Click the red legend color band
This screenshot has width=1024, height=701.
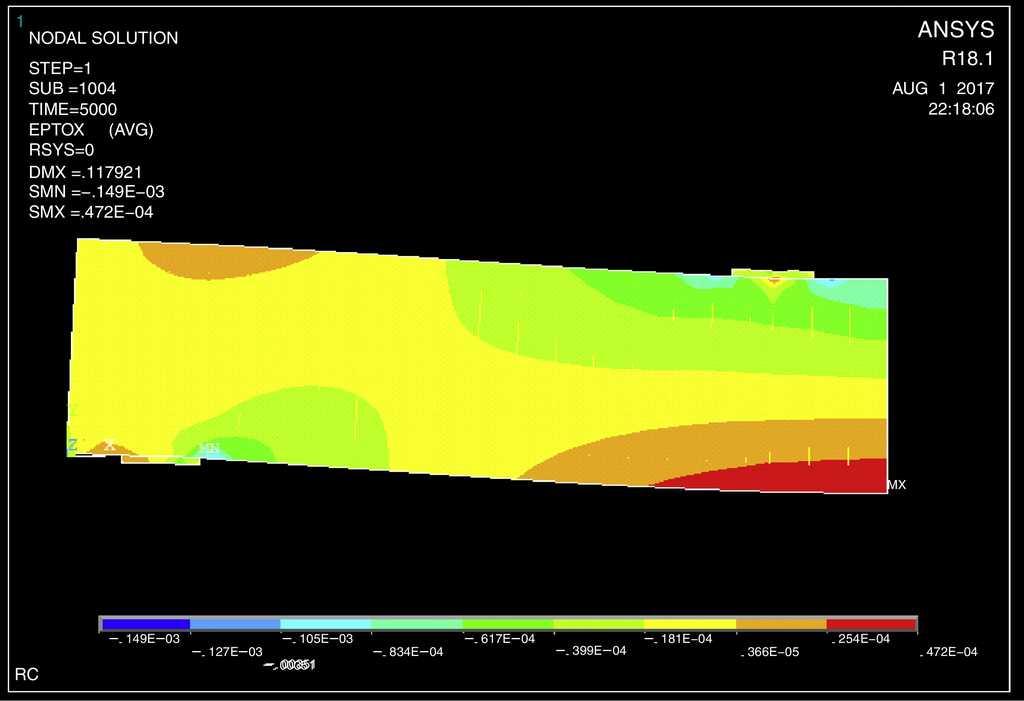tap(871, 624)
